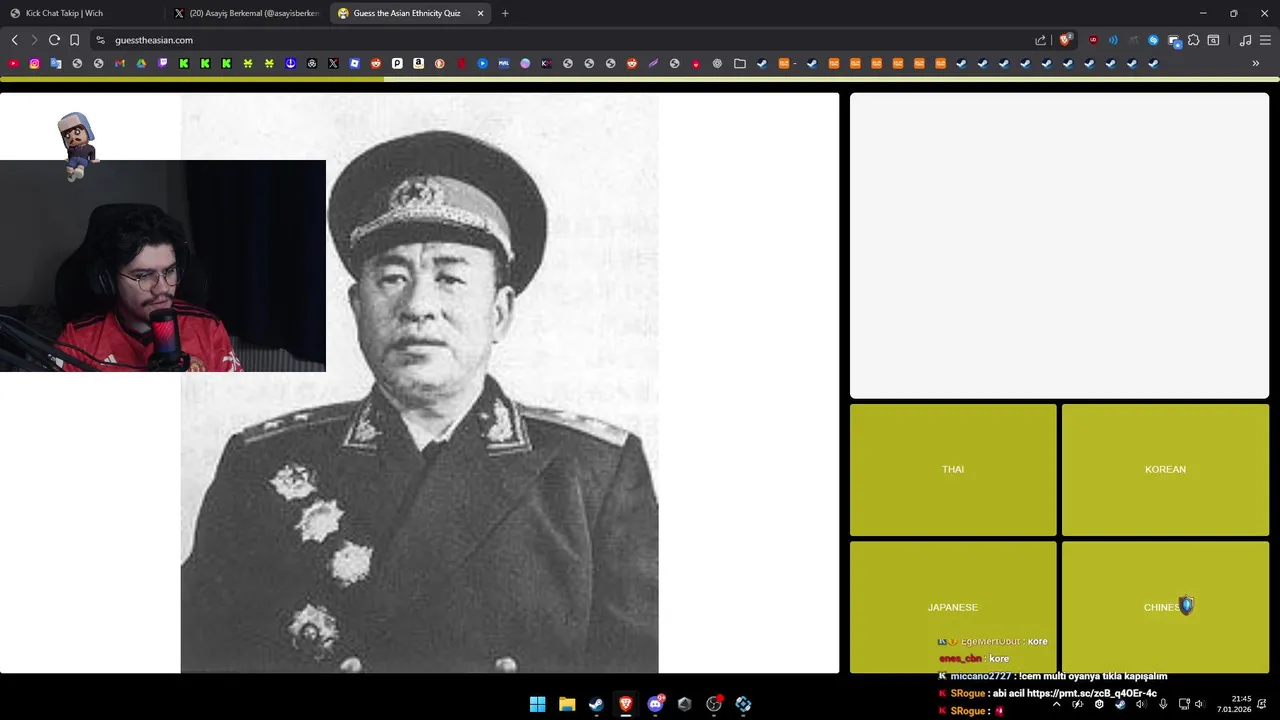Screen dimensions: 1280x720
Task: Open the YouTube bookmark
Action: [13, 63]
